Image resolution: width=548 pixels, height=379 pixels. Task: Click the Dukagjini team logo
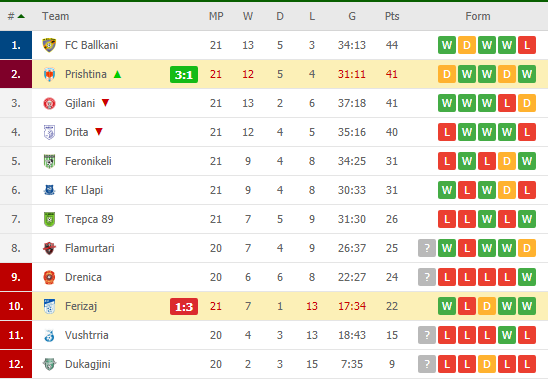coord(49,364)
